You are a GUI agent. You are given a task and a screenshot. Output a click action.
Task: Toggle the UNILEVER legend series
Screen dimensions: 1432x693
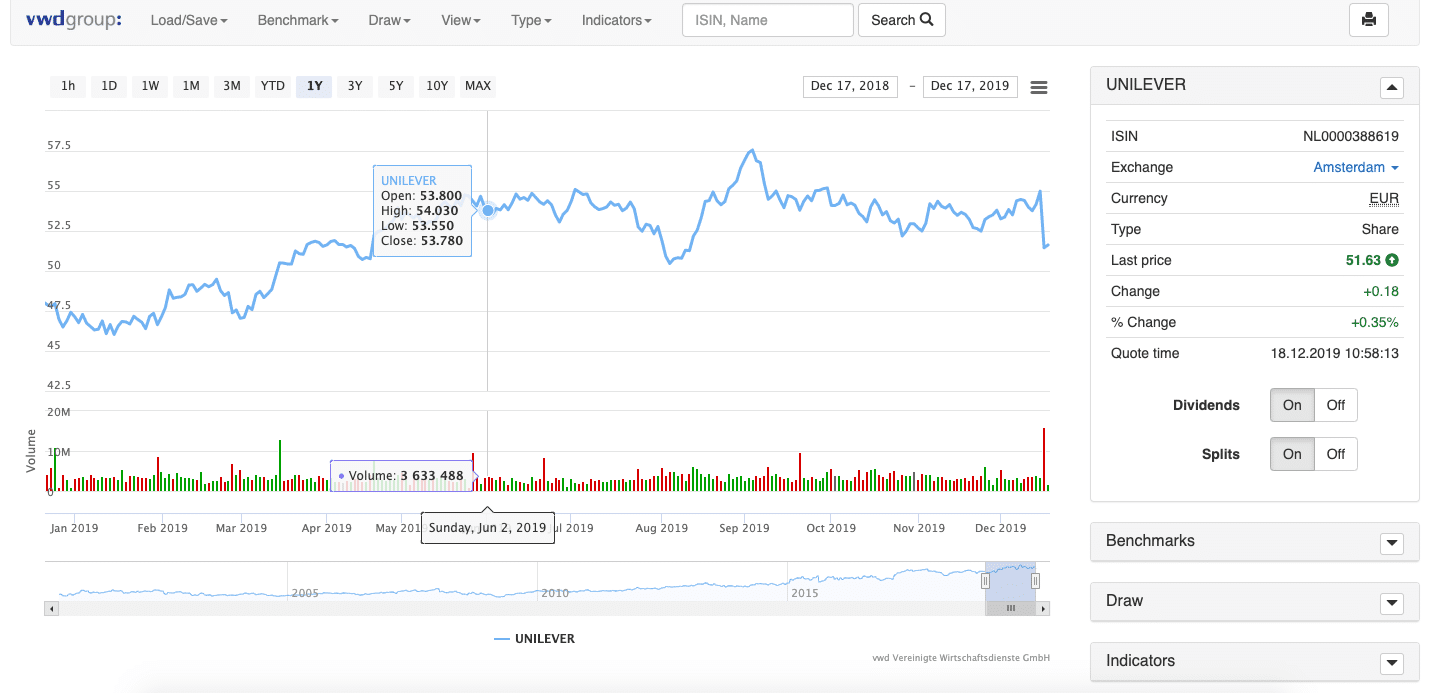[x=534, y=638]
